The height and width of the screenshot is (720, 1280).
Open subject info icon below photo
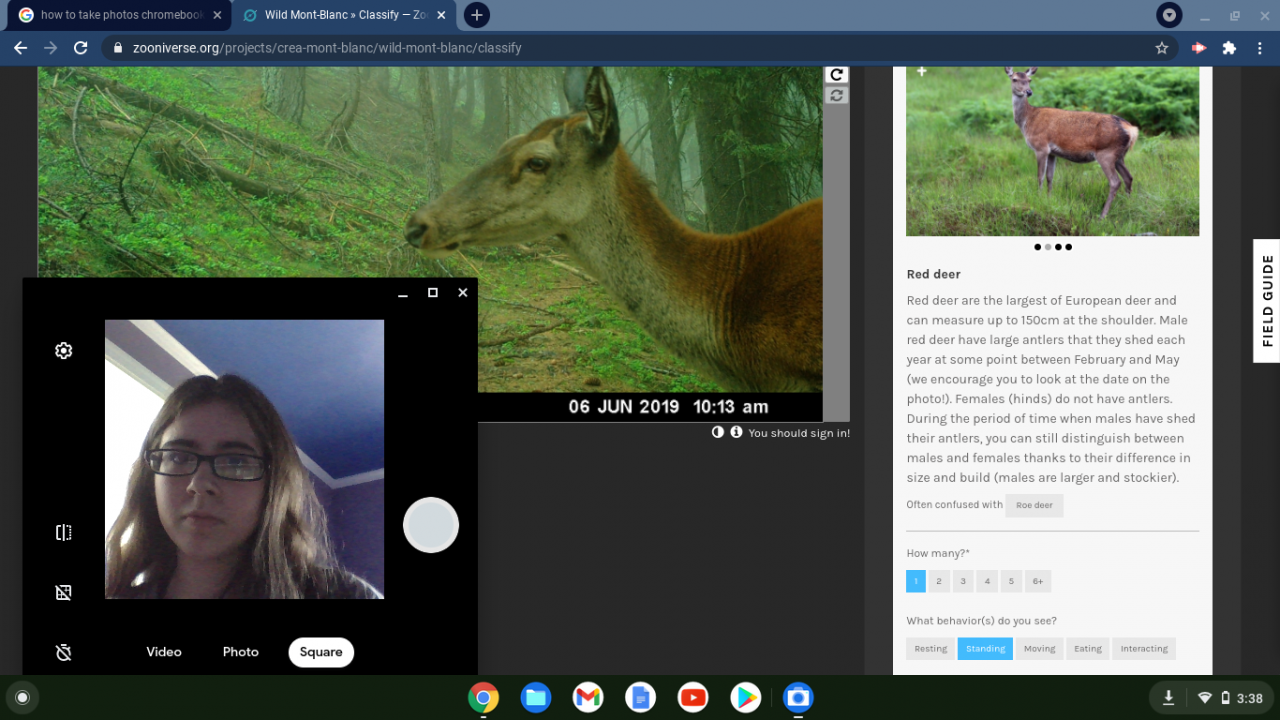736,433
